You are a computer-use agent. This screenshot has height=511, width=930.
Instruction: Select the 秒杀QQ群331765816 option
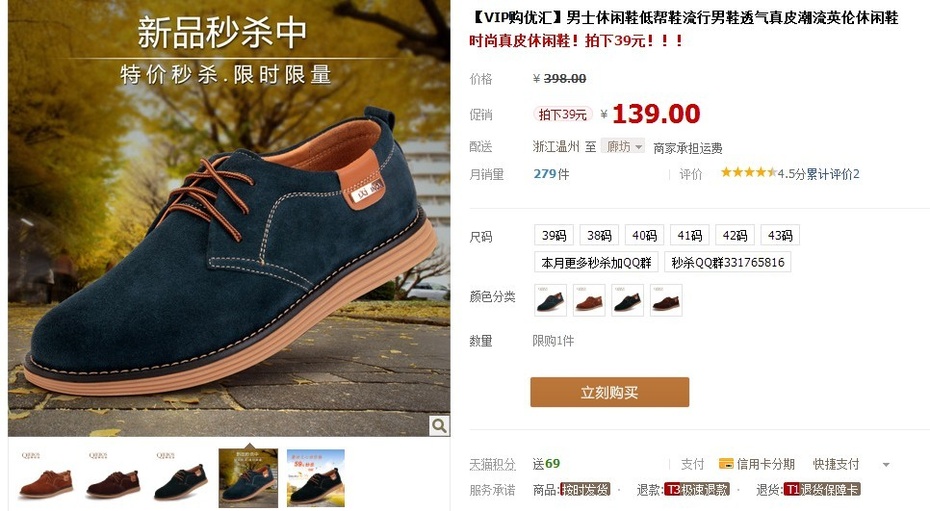(x=728, y=262)
